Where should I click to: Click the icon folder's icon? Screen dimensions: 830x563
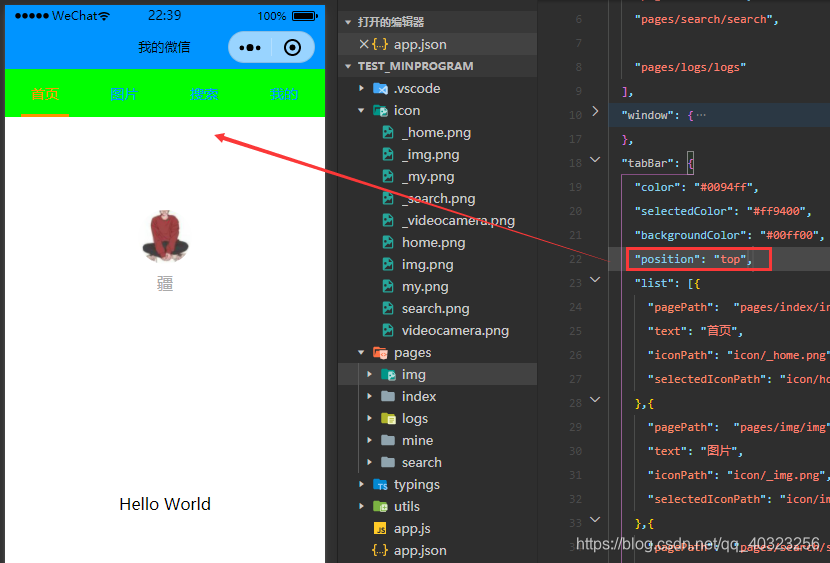tap(380, 111)
